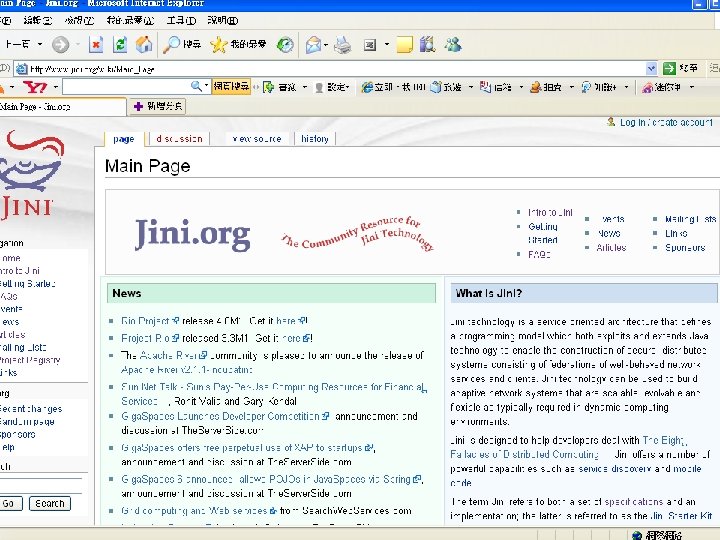
Task: Click the Mail envelope icon
Action: [313, 45]
